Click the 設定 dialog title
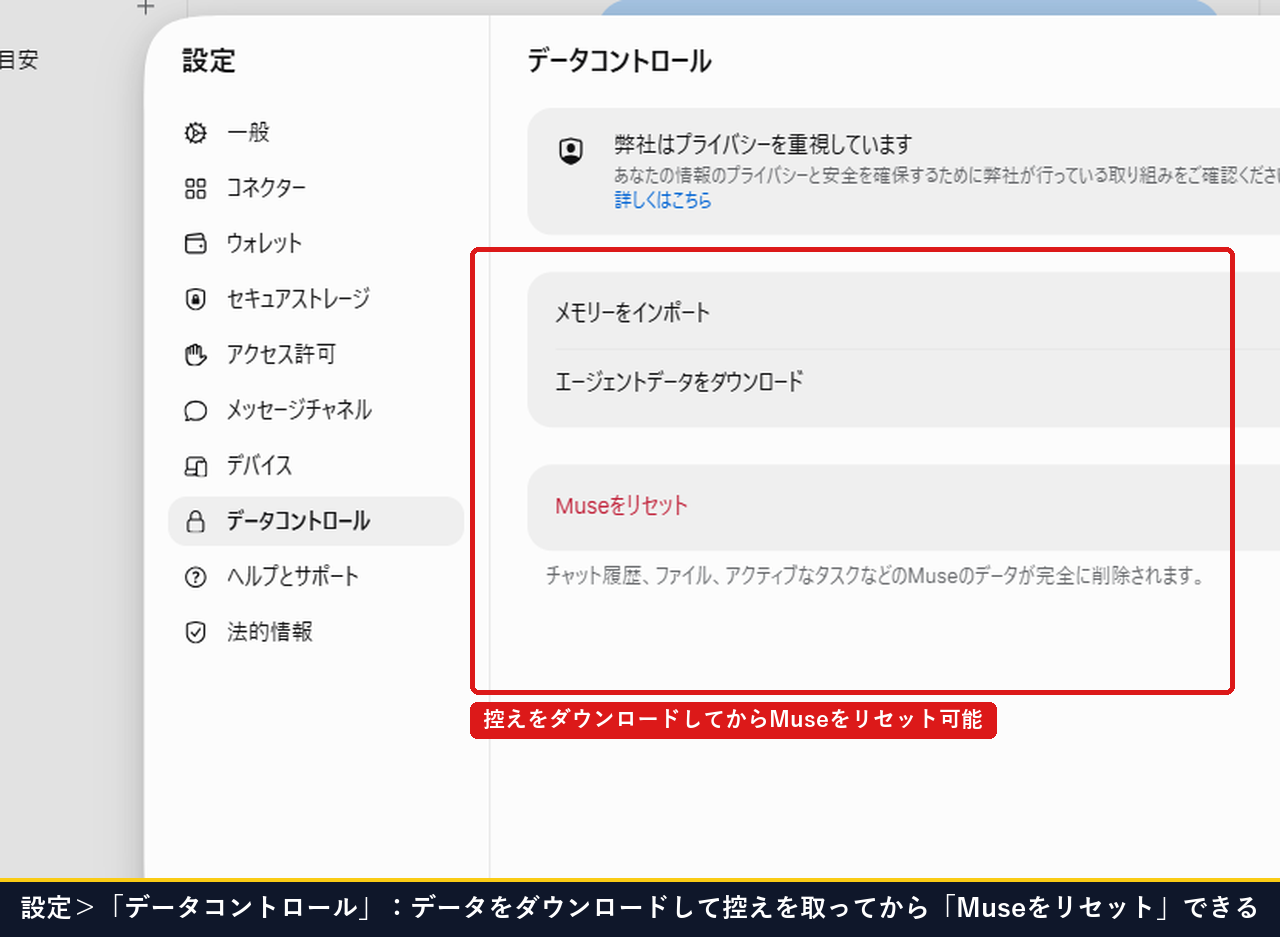The height and width of the screenshot is (937, 1280). 209,61
